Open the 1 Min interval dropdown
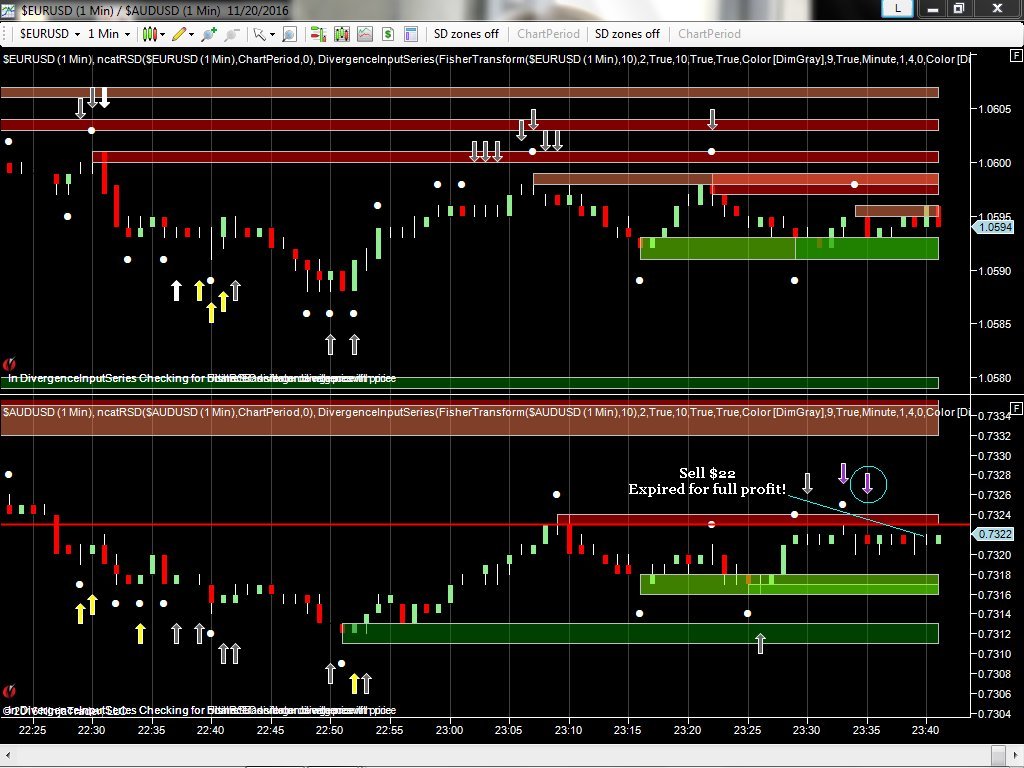This screenshot has height=768, width=1024. tap(108, 34)
